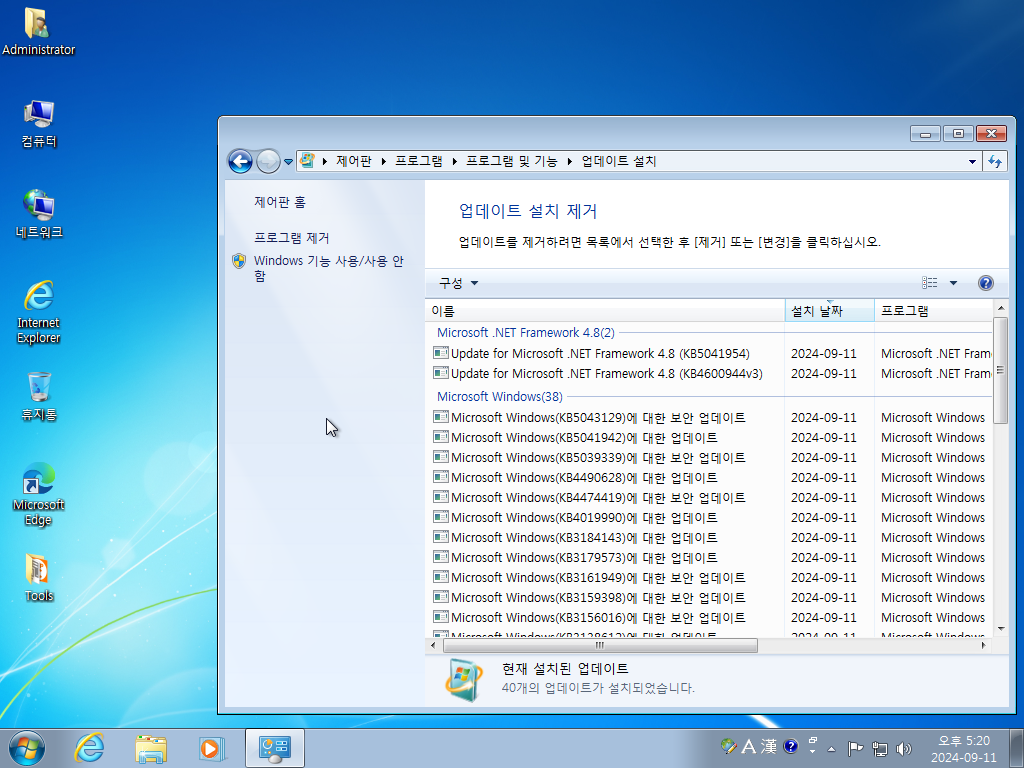Screen dimensions: 1024x768
Task: Click vertical scrollbar thumb
Action: tap(1000, 370)
